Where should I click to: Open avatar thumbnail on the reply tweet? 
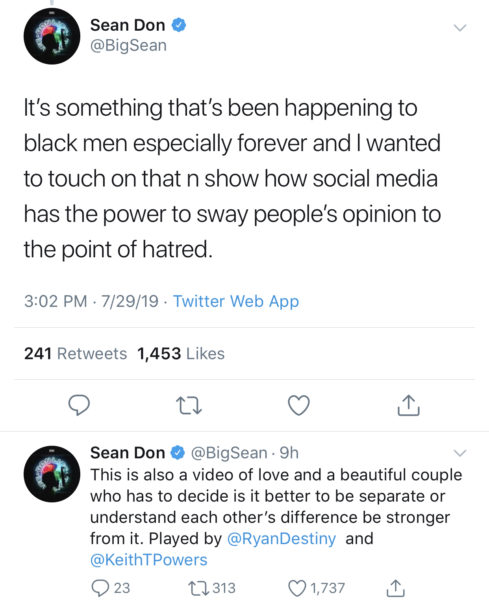(52, 474)
